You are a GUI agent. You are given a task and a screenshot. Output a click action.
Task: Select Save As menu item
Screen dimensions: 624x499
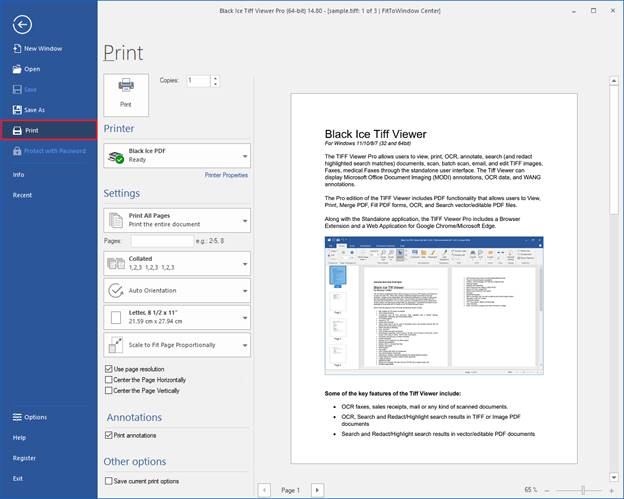[49, 110]
